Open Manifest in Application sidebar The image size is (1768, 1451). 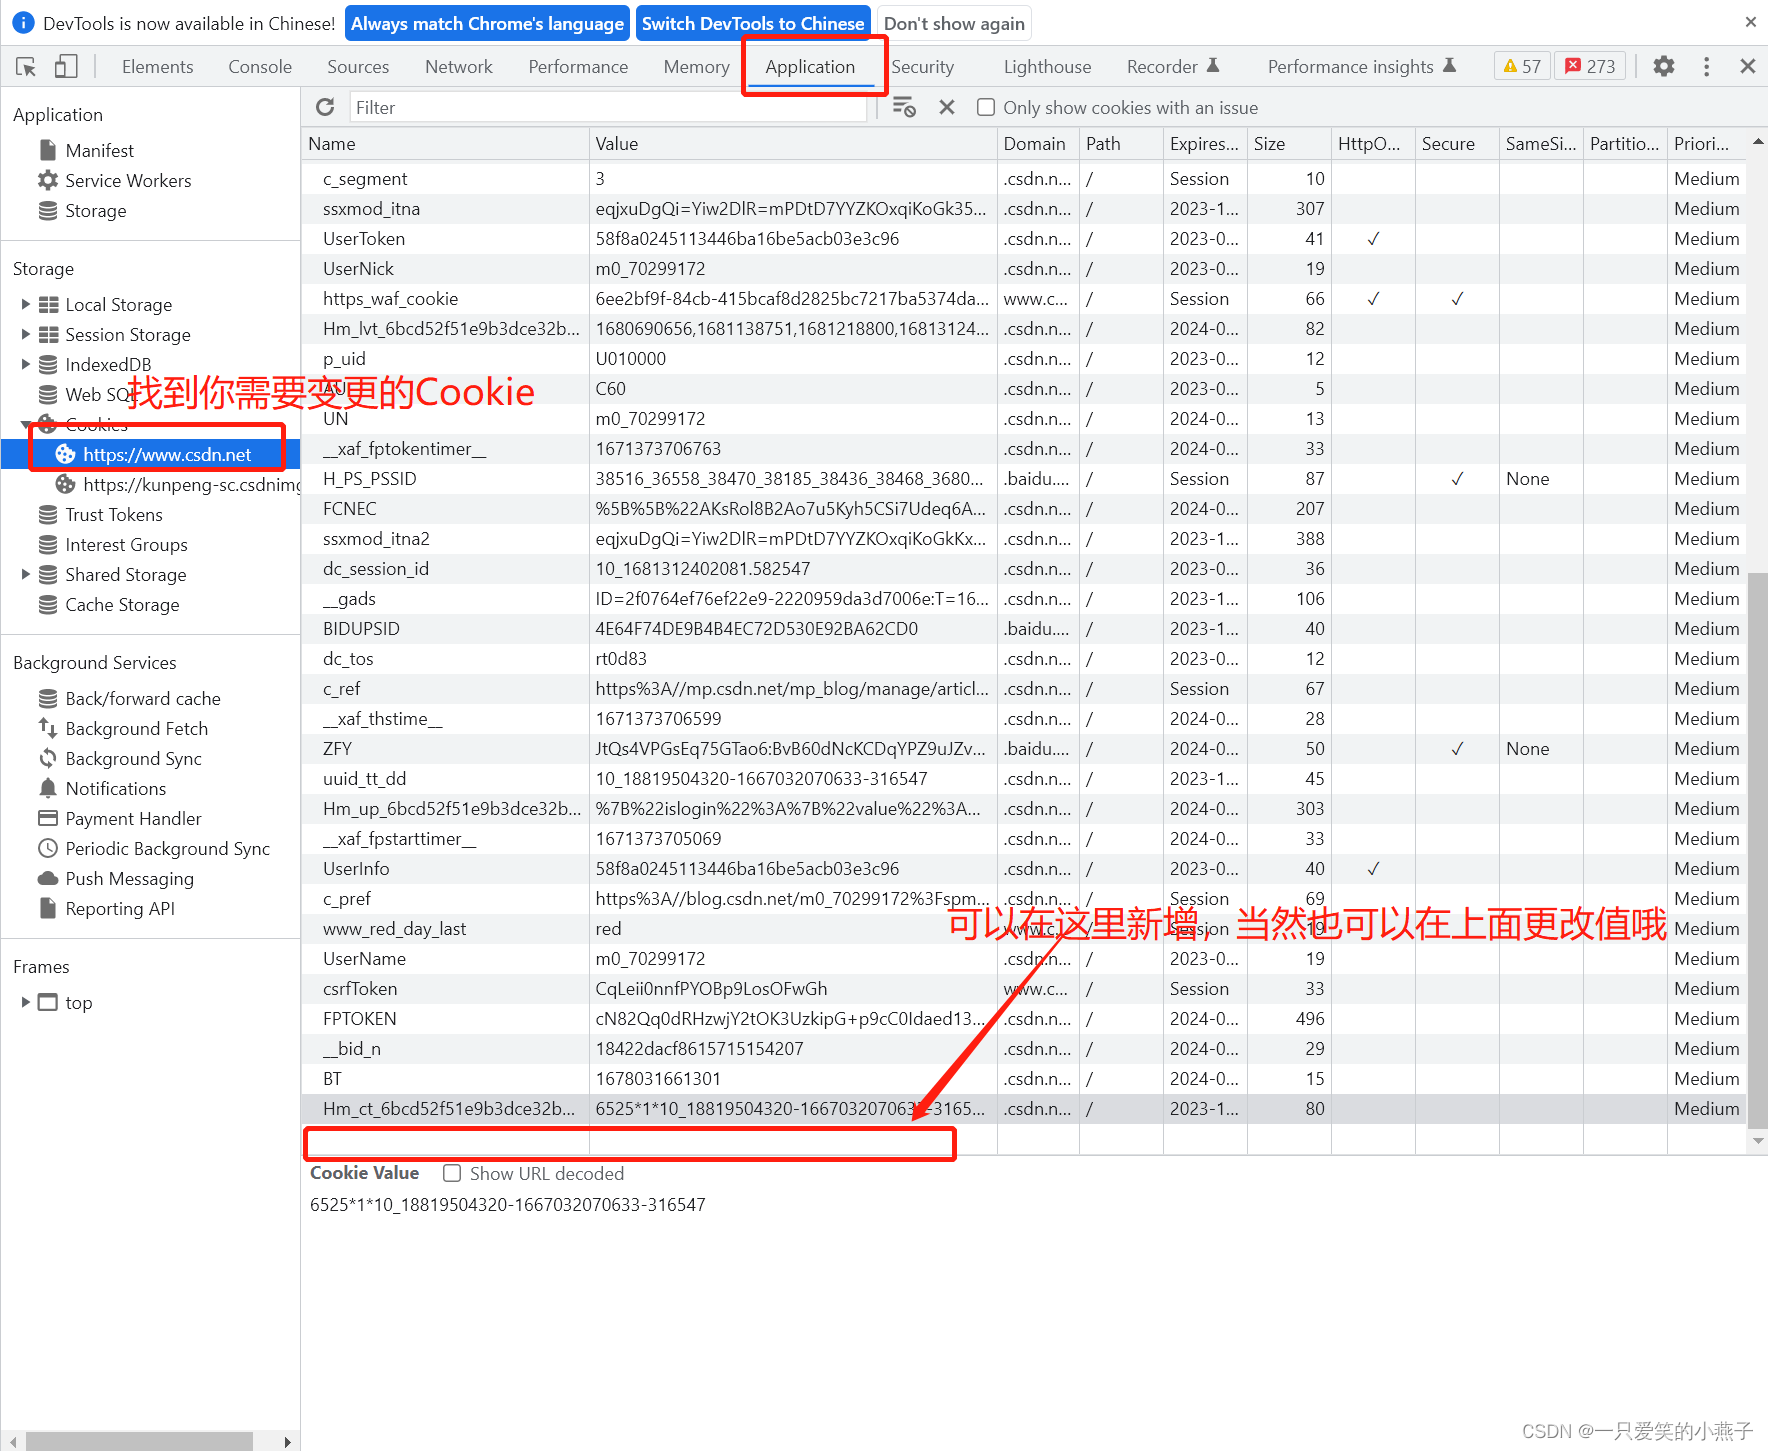pos(99,151)
